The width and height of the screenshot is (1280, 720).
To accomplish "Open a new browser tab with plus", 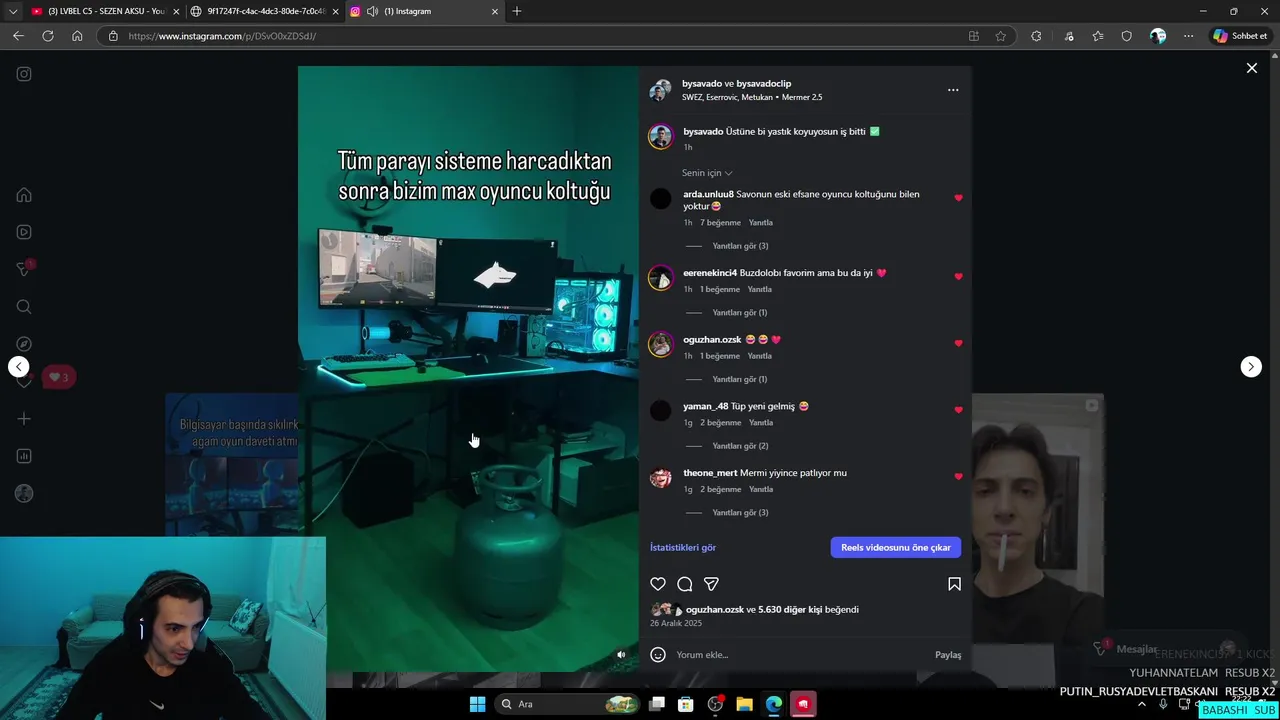I will tap(517, 11).
